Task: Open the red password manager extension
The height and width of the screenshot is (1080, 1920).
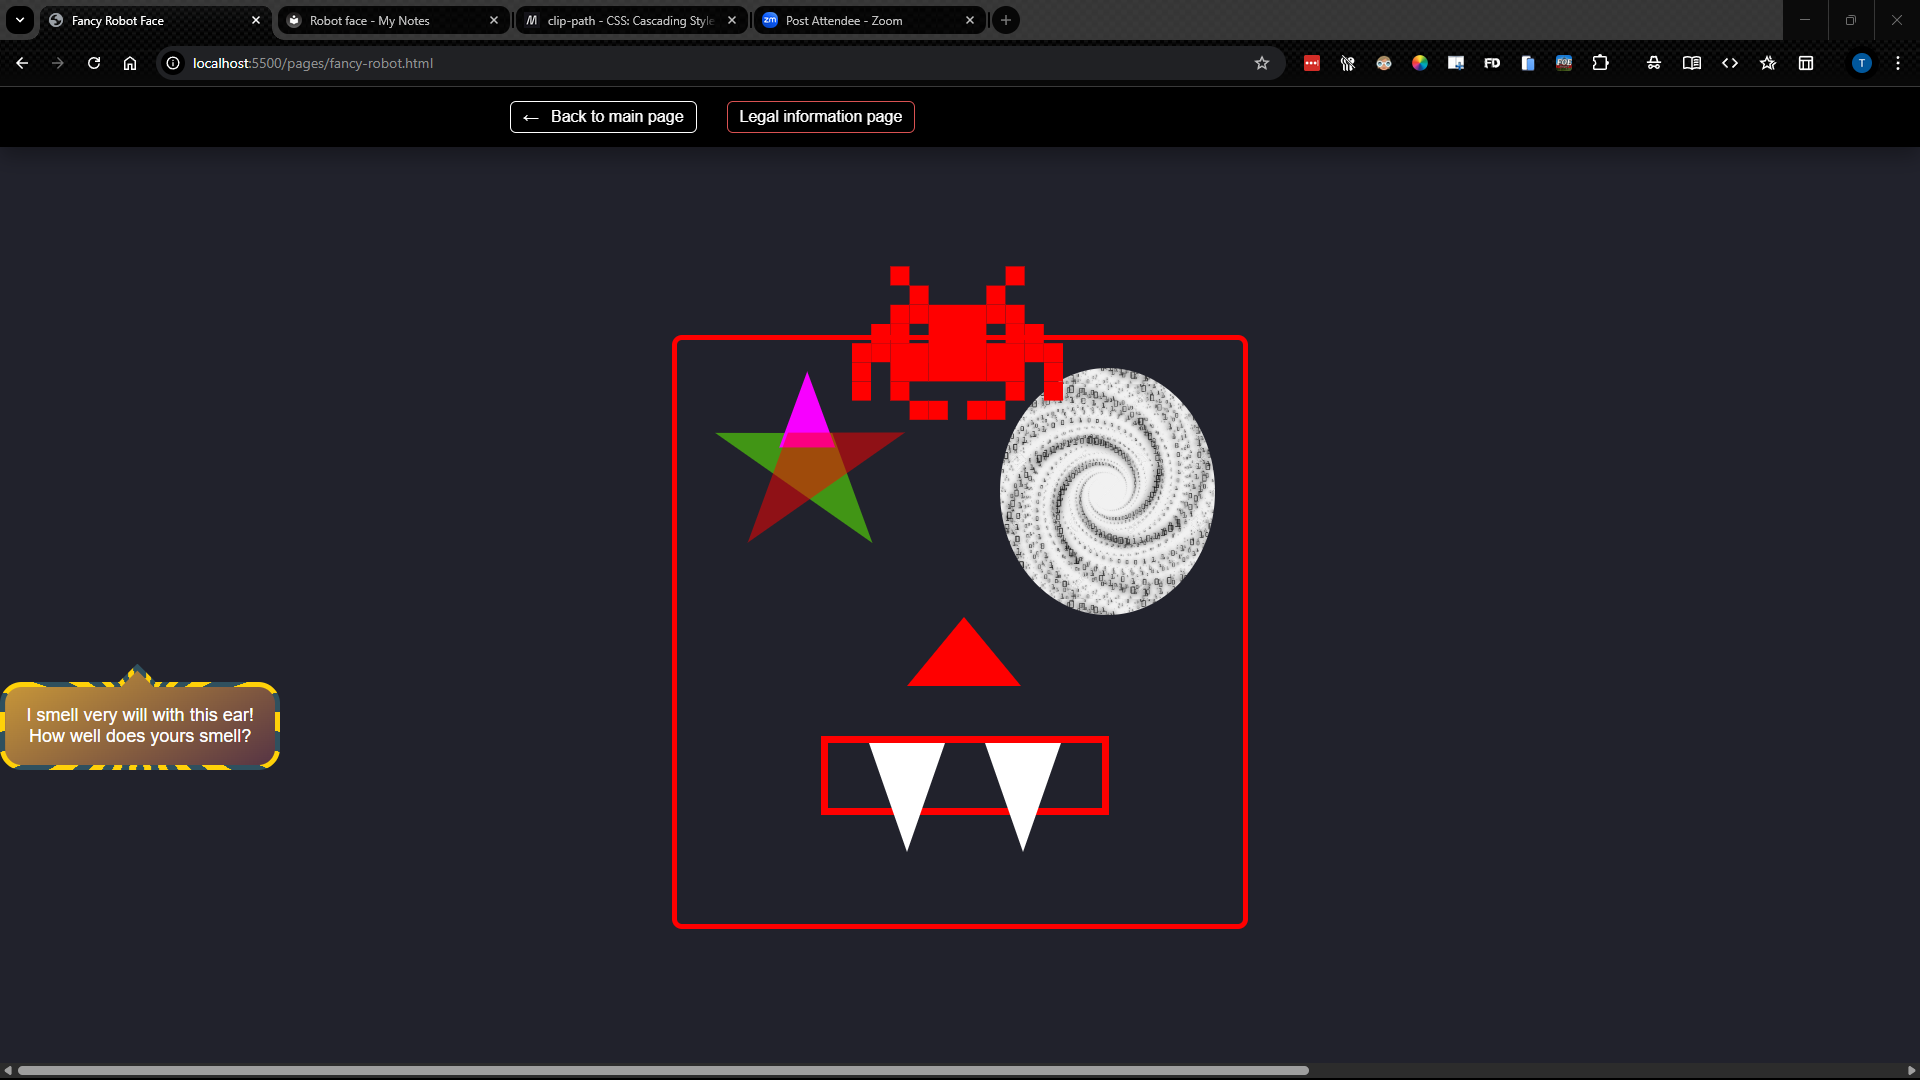Action: 1312,63
